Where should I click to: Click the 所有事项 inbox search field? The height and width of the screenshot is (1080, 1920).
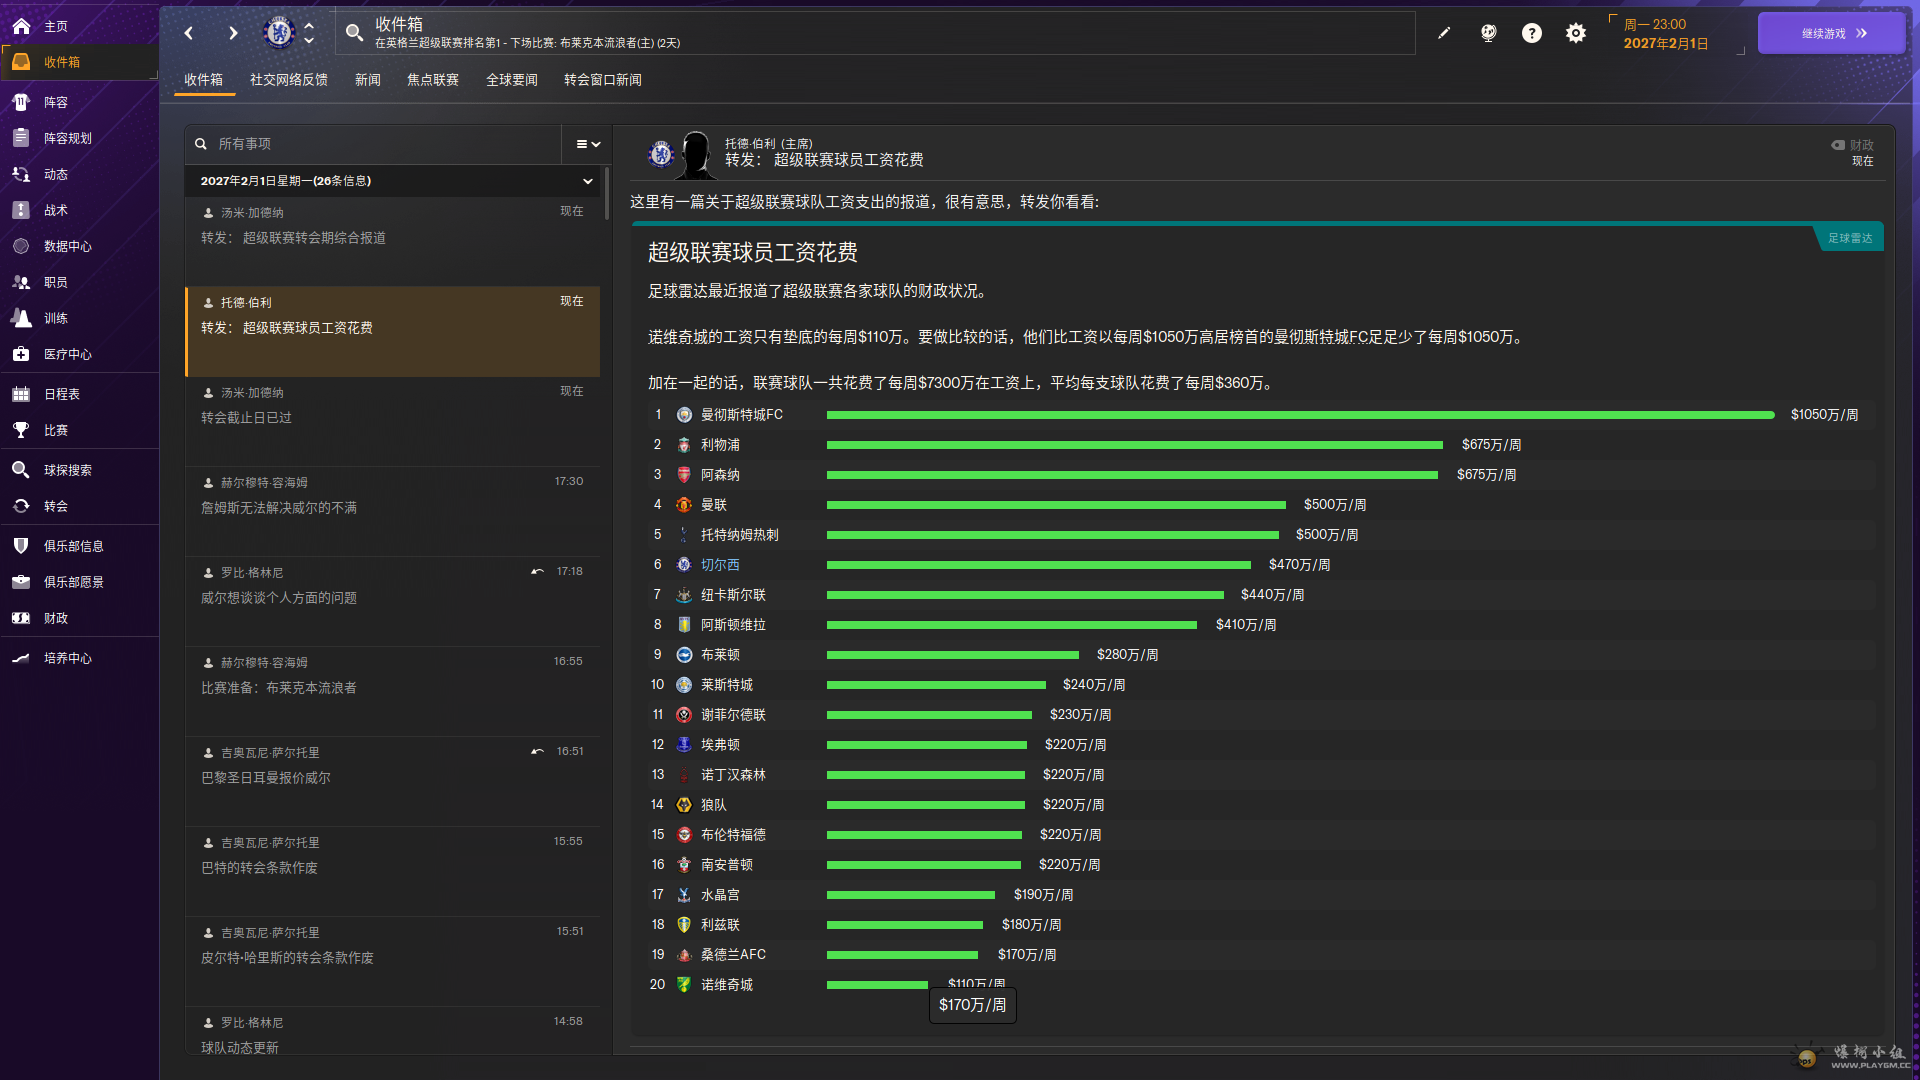(375, 144)
